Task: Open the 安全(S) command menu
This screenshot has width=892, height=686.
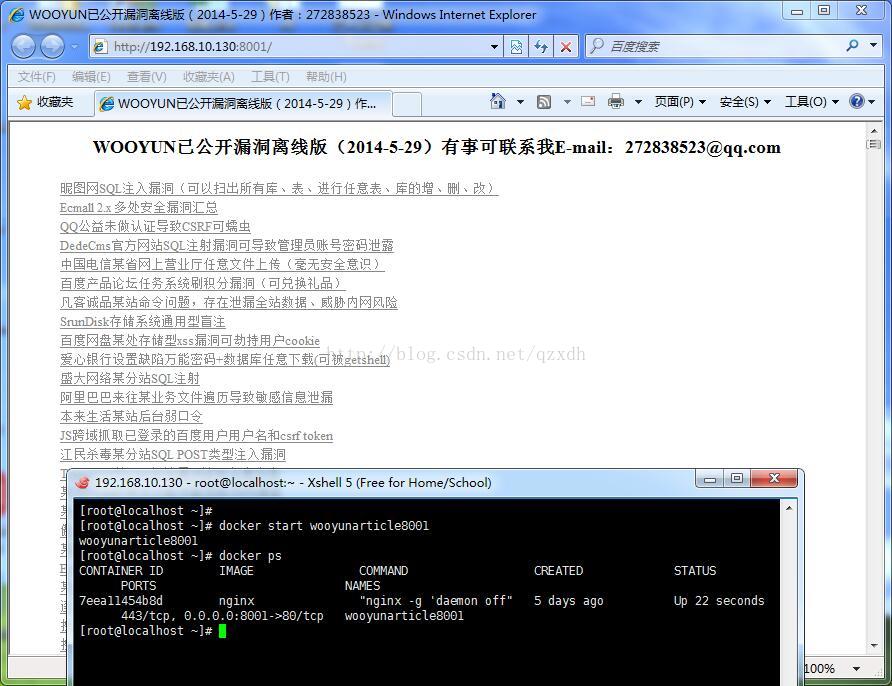Action: (x=745, y=102)
